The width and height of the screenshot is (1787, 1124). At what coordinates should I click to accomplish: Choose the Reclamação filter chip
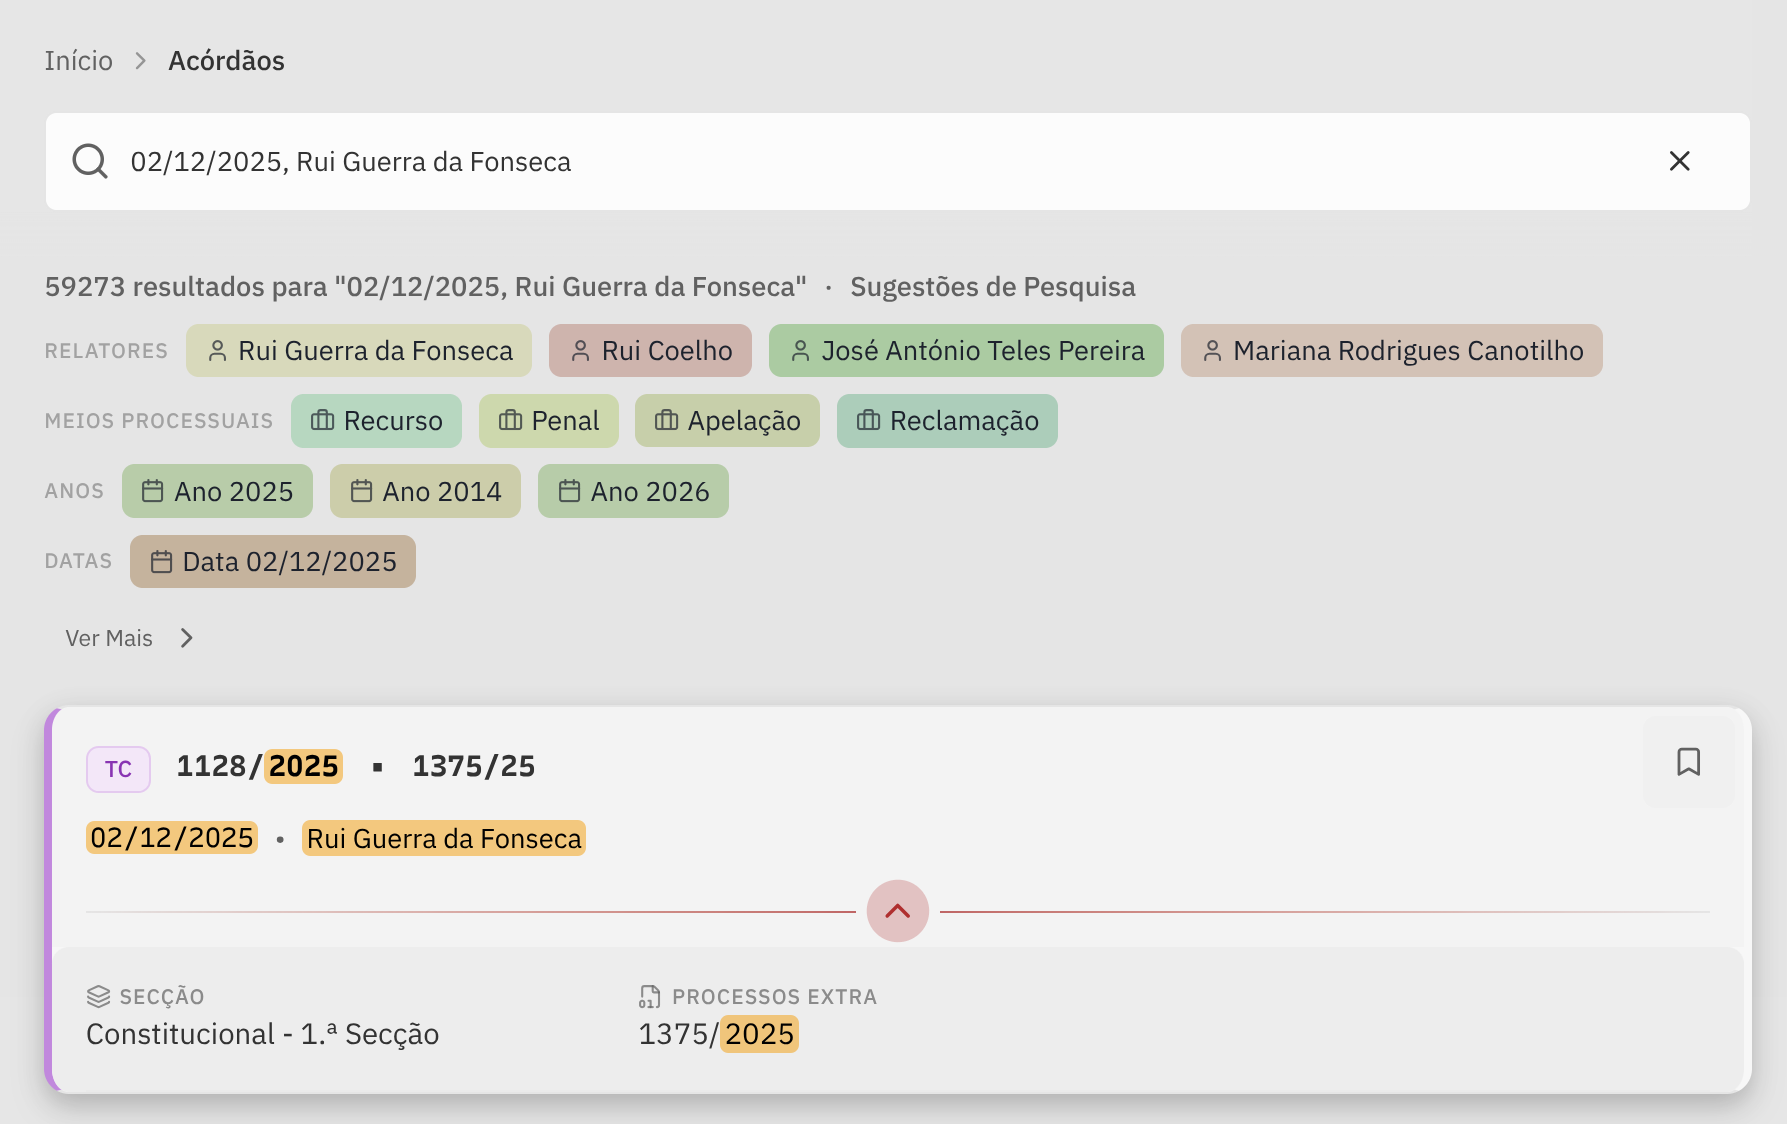pos(947,421)
